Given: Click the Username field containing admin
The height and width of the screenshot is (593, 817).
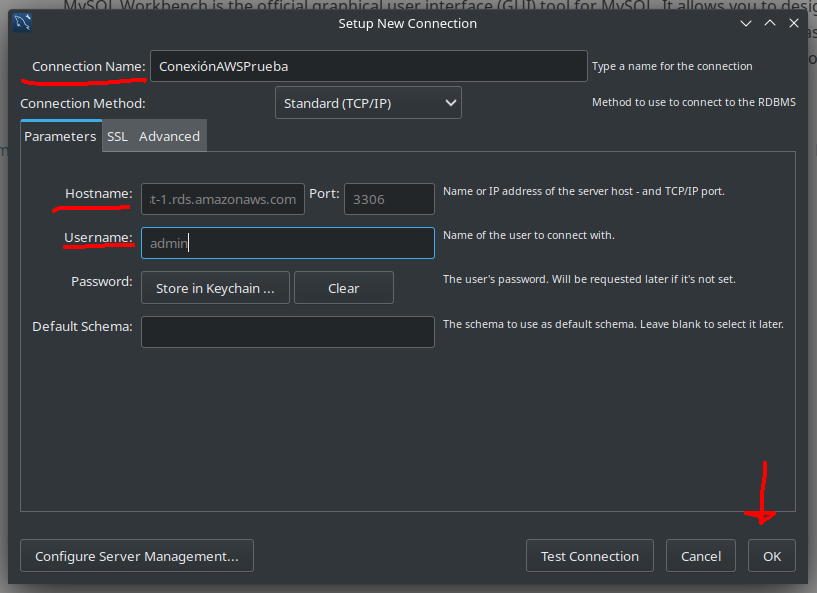Looking at the screenshot, I should (x=287, y=243).
